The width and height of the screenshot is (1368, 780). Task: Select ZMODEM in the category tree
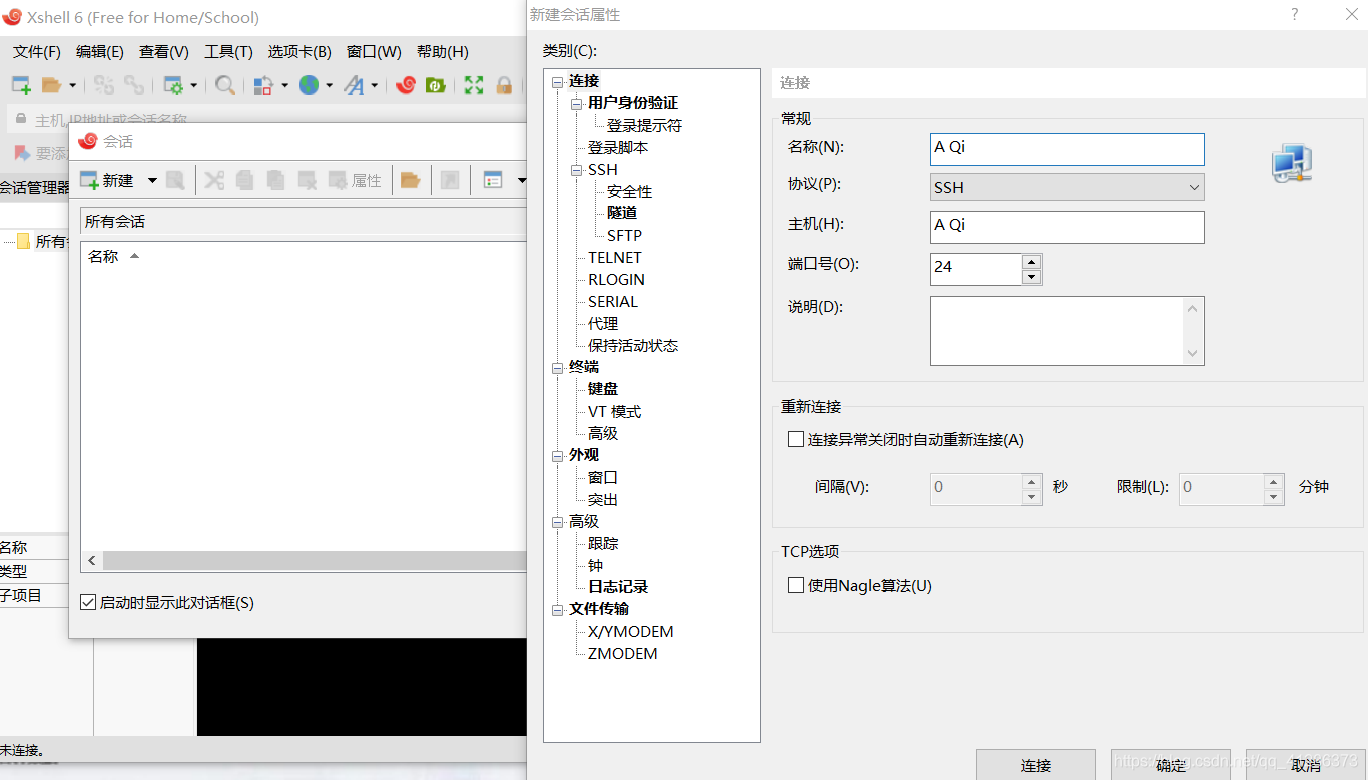point(622,654)
